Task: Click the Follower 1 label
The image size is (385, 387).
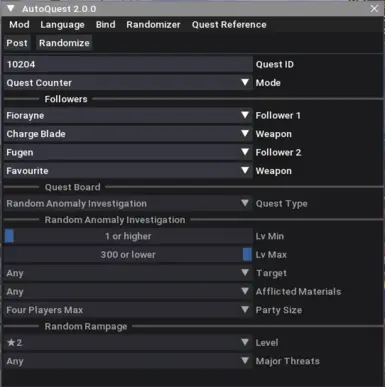Action: point(278,116)
